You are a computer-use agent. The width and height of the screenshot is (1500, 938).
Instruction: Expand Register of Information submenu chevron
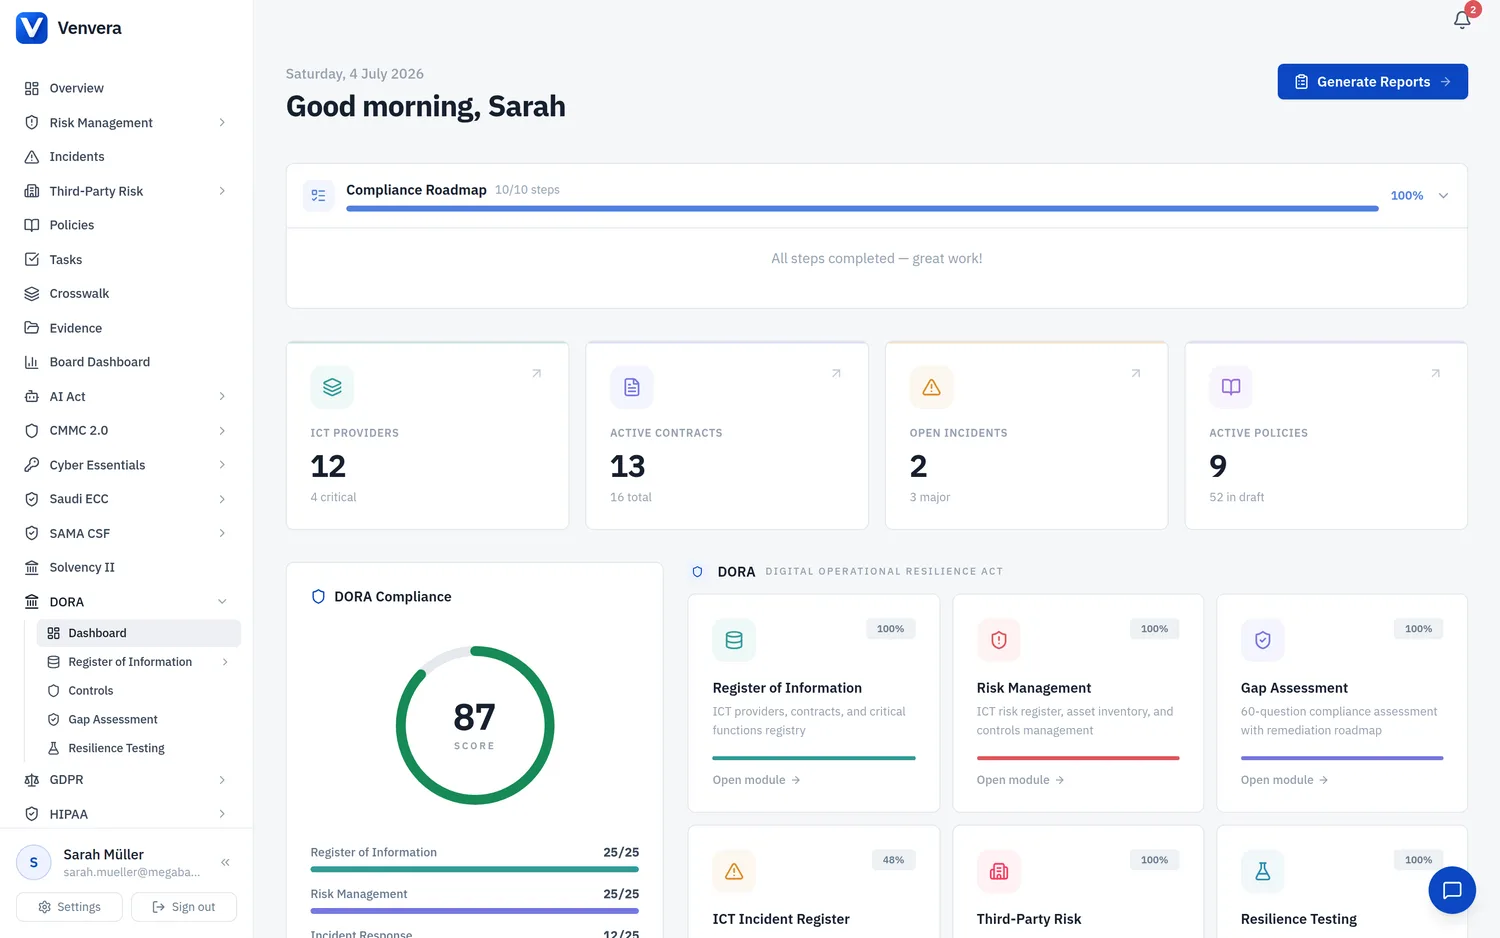[225, 662]
